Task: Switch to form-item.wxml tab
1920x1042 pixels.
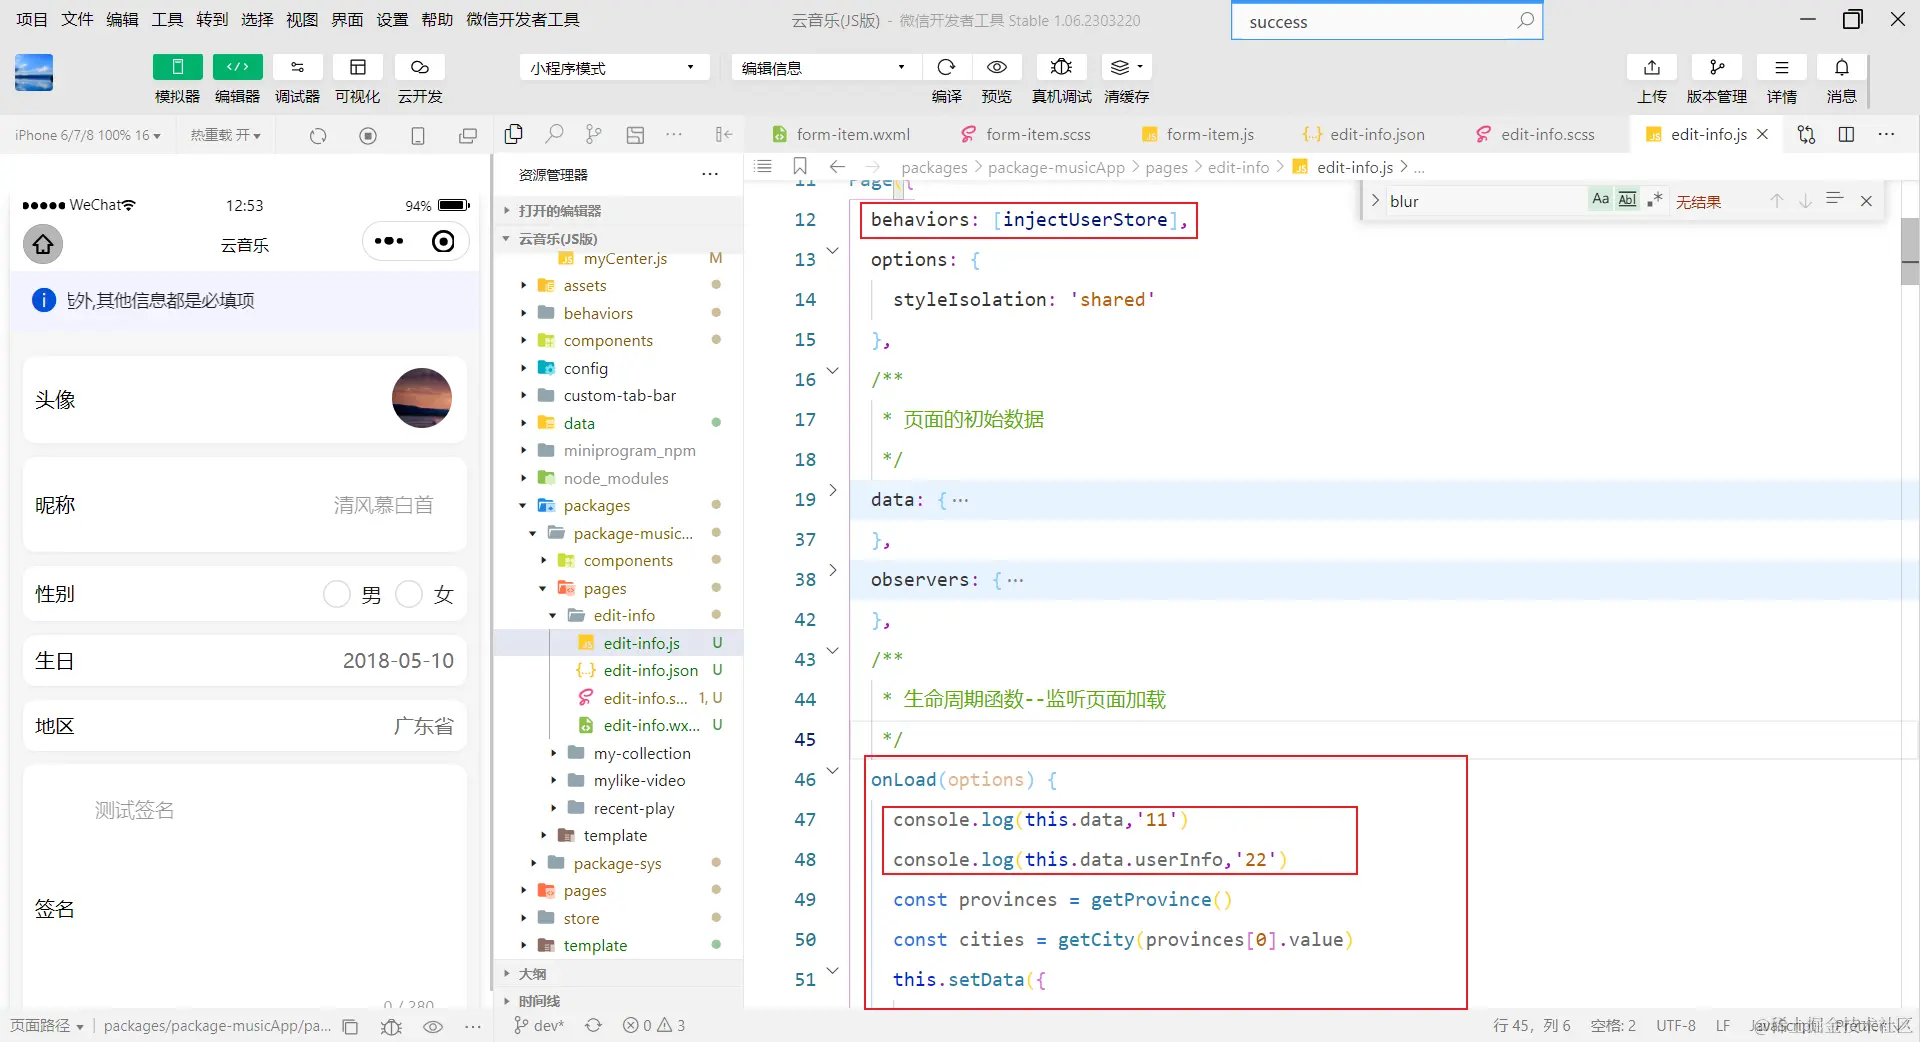Action: [841, 134]
